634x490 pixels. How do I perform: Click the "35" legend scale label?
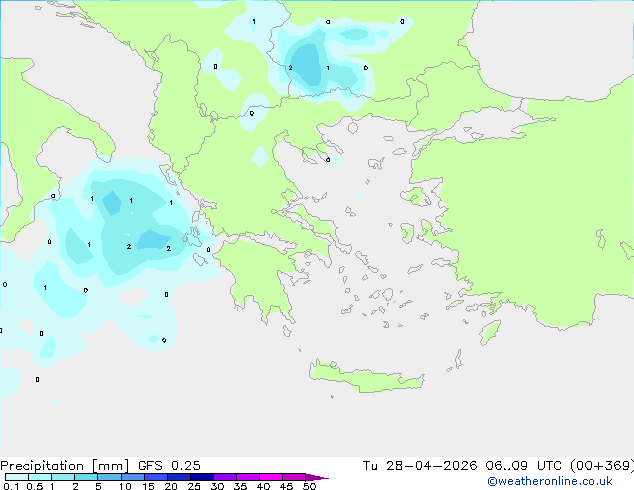tap(240, 486)
